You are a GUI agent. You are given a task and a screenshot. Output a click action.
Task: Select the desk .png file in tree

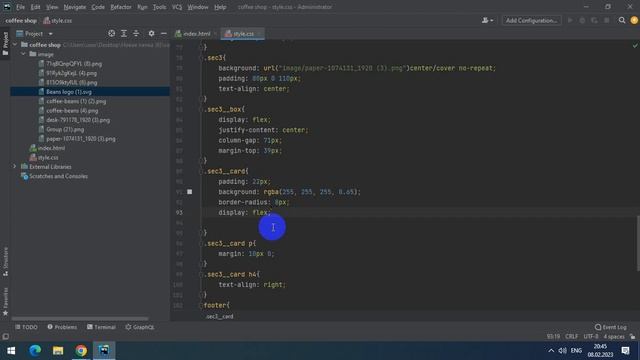(78, 120)
